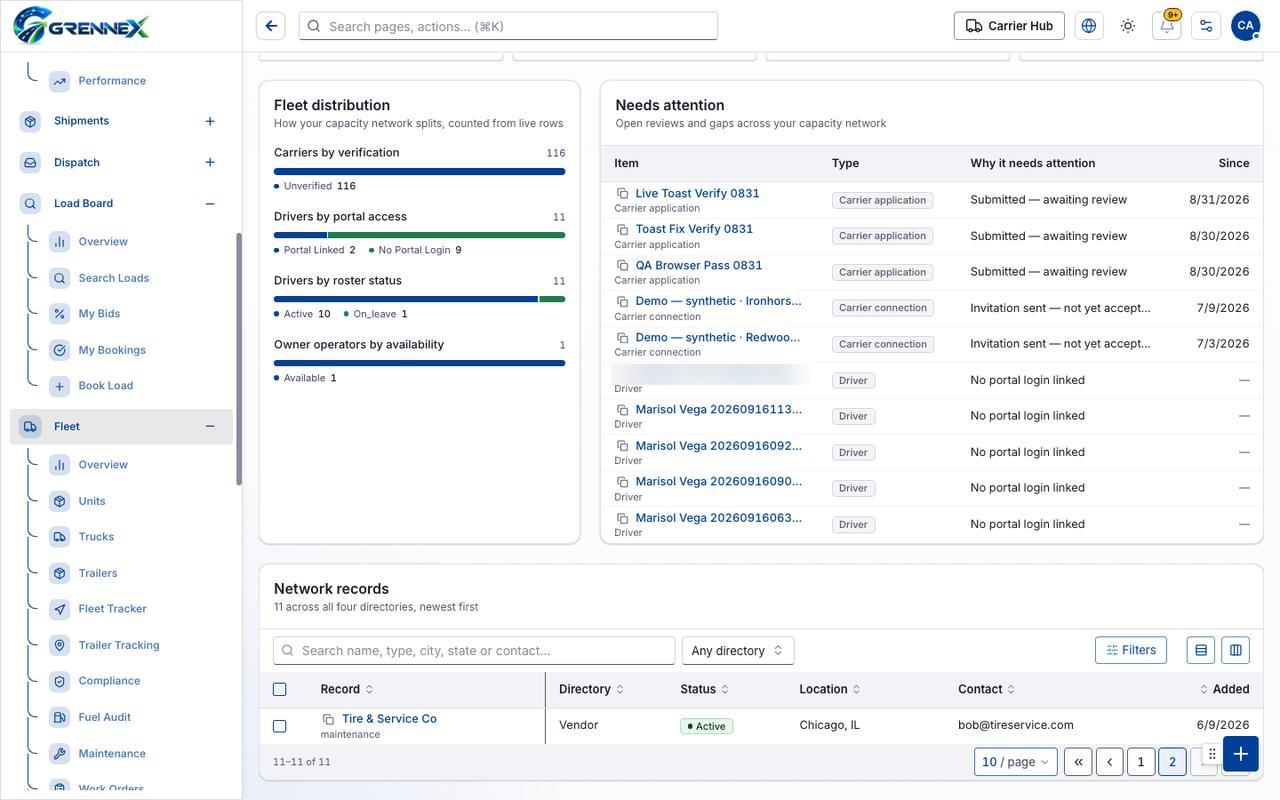Click the Fuel Audit sidebar icon
The image size is (1280, 800).
click(59, 717)
